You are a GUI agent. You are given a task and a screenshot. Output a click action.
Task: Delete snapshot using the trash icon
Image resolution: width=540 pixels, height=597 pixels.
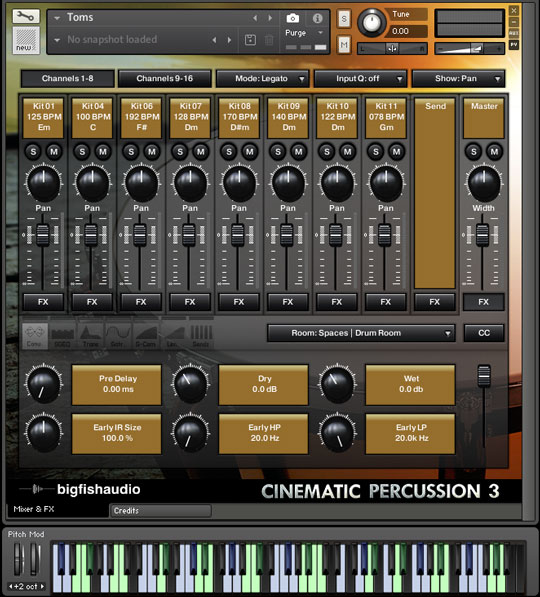pos(269,40)
